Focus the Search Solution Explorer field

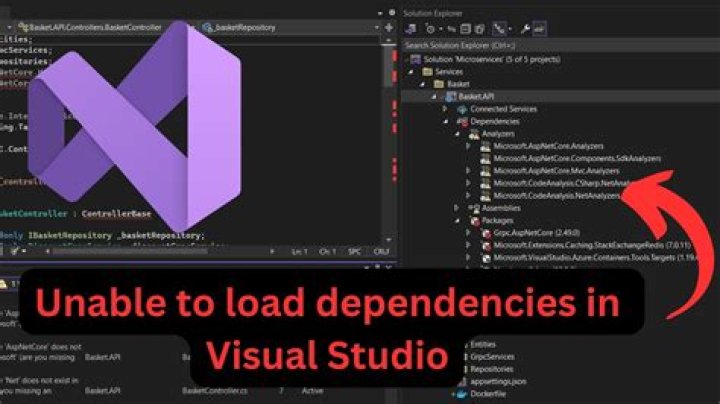click(560, 45)
